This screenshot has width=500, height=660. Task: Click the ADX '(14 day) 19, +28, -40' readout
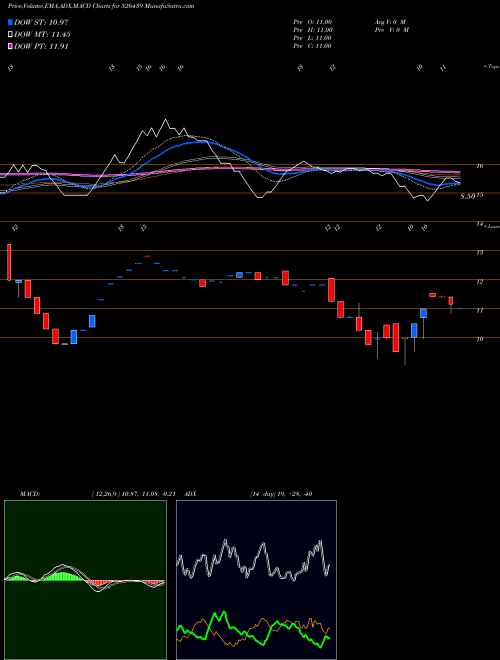[x=281, y=494]
